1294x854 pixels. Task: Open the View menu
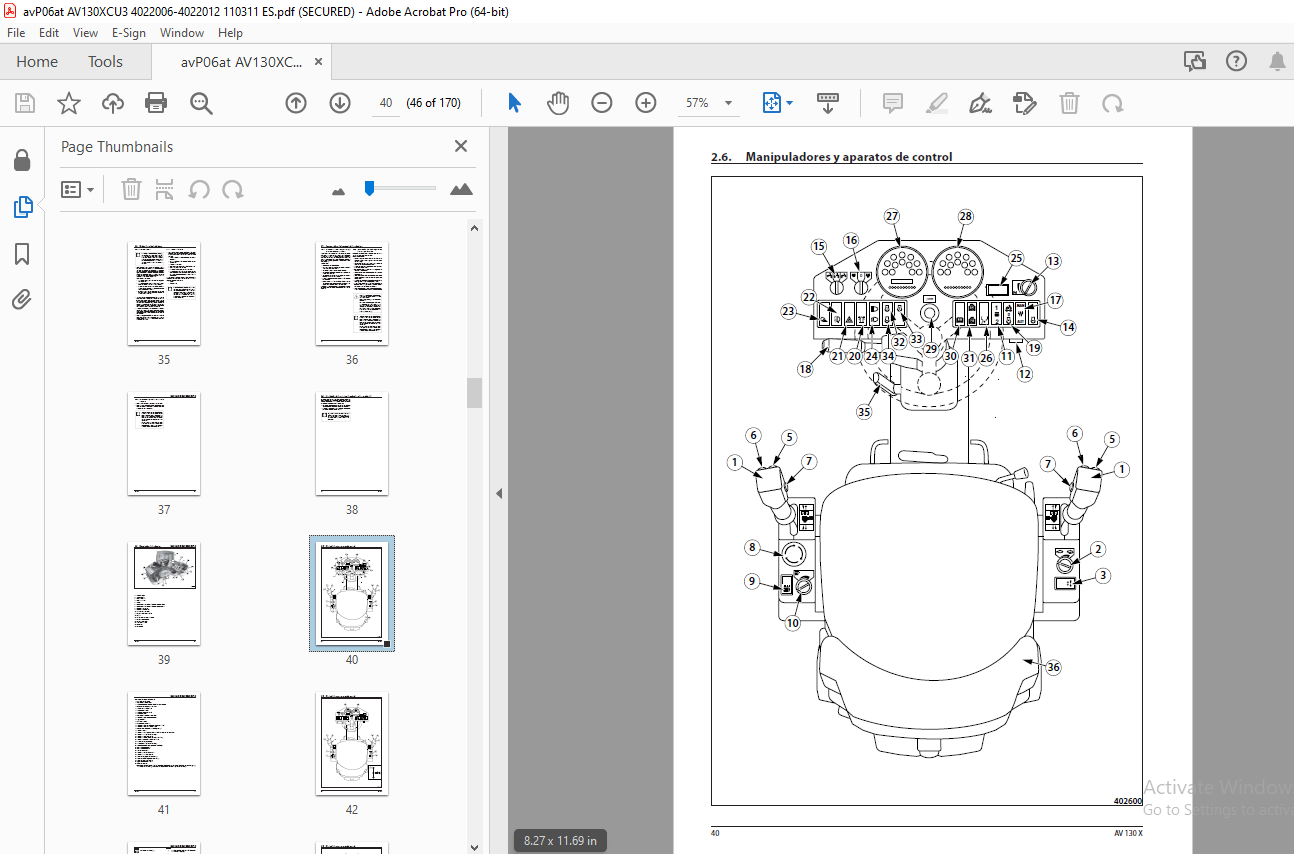[86, 33]
